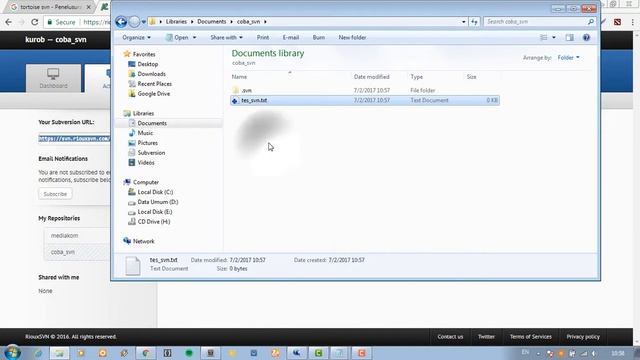640x360 pixels.
Task: Click the Subversion URL field
Action: coord(74,139)
